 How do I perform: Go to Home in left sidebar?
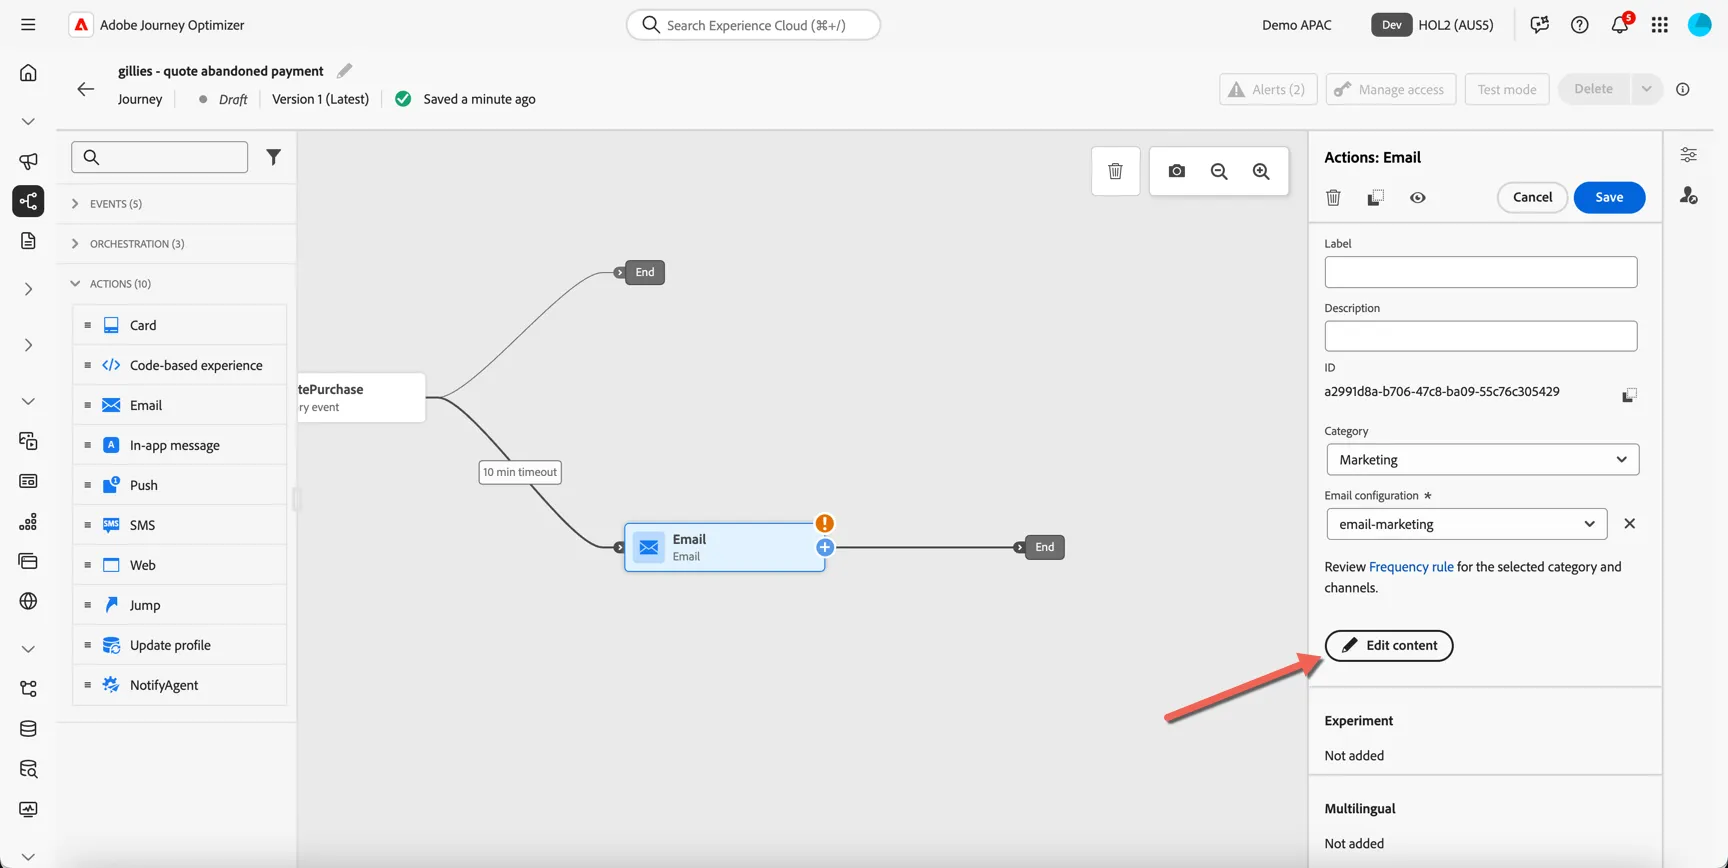tap(28, 72)
